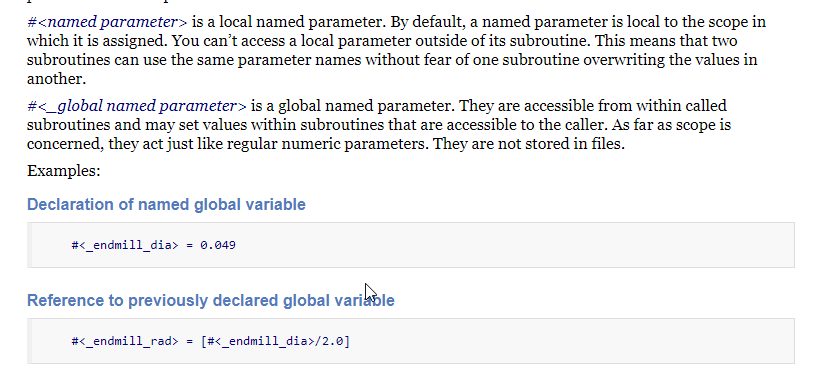The width and height of the screenshot is (826, 387).
Task: Click inside the first code block box
Action: coord(411,245)
